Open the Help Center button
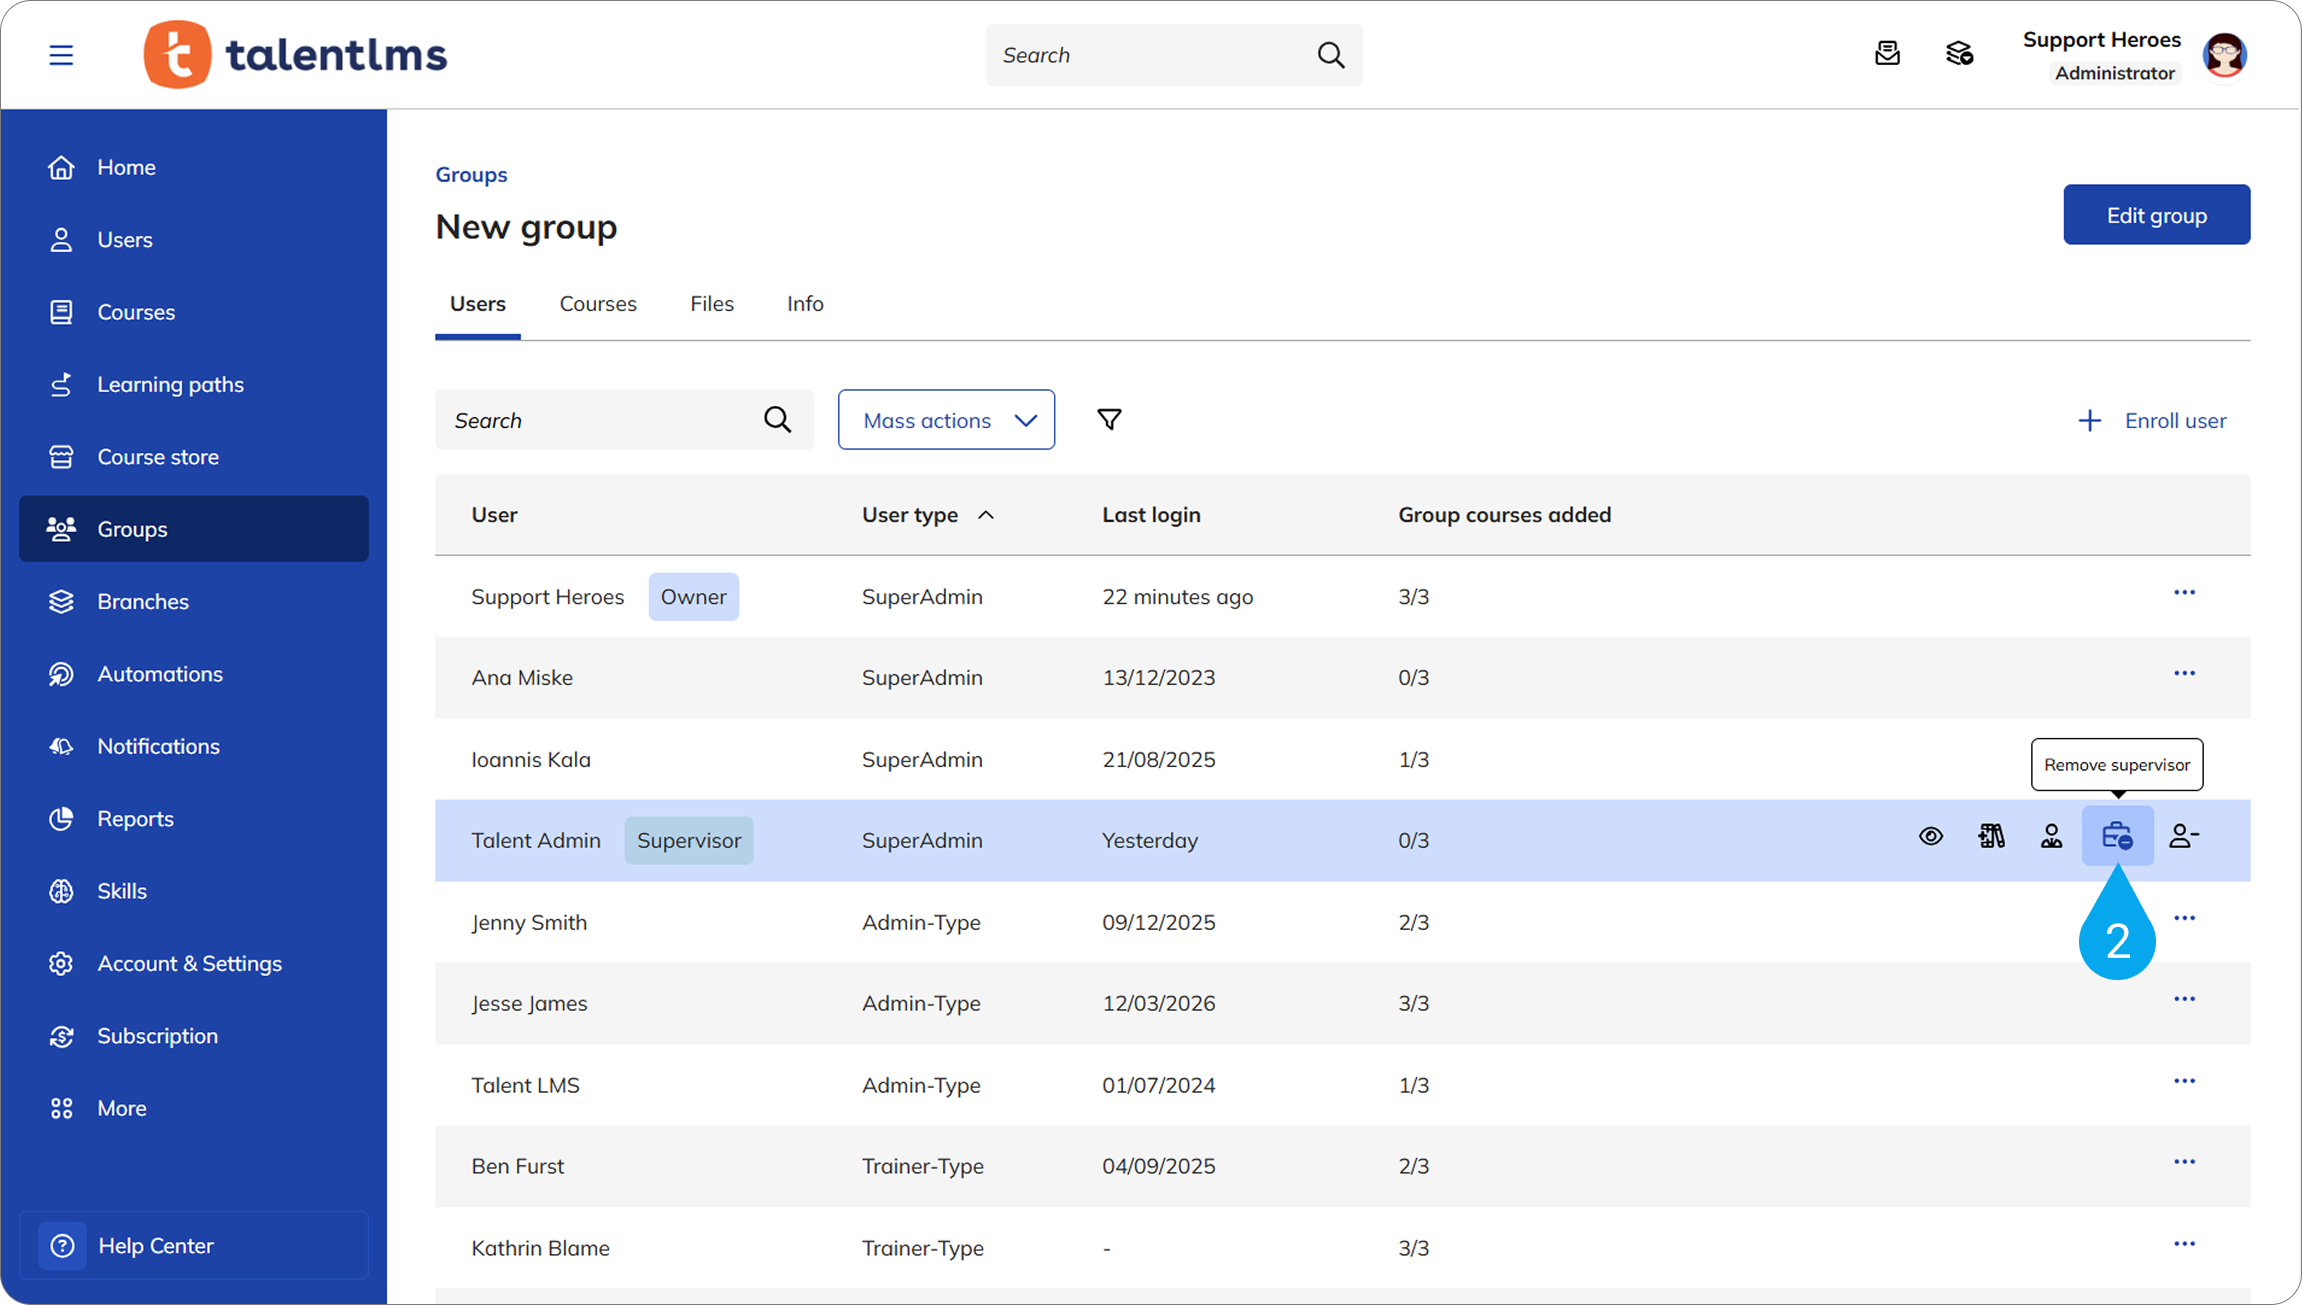The width and height of the screenshot is (2302, 1305). [194, 1246]
